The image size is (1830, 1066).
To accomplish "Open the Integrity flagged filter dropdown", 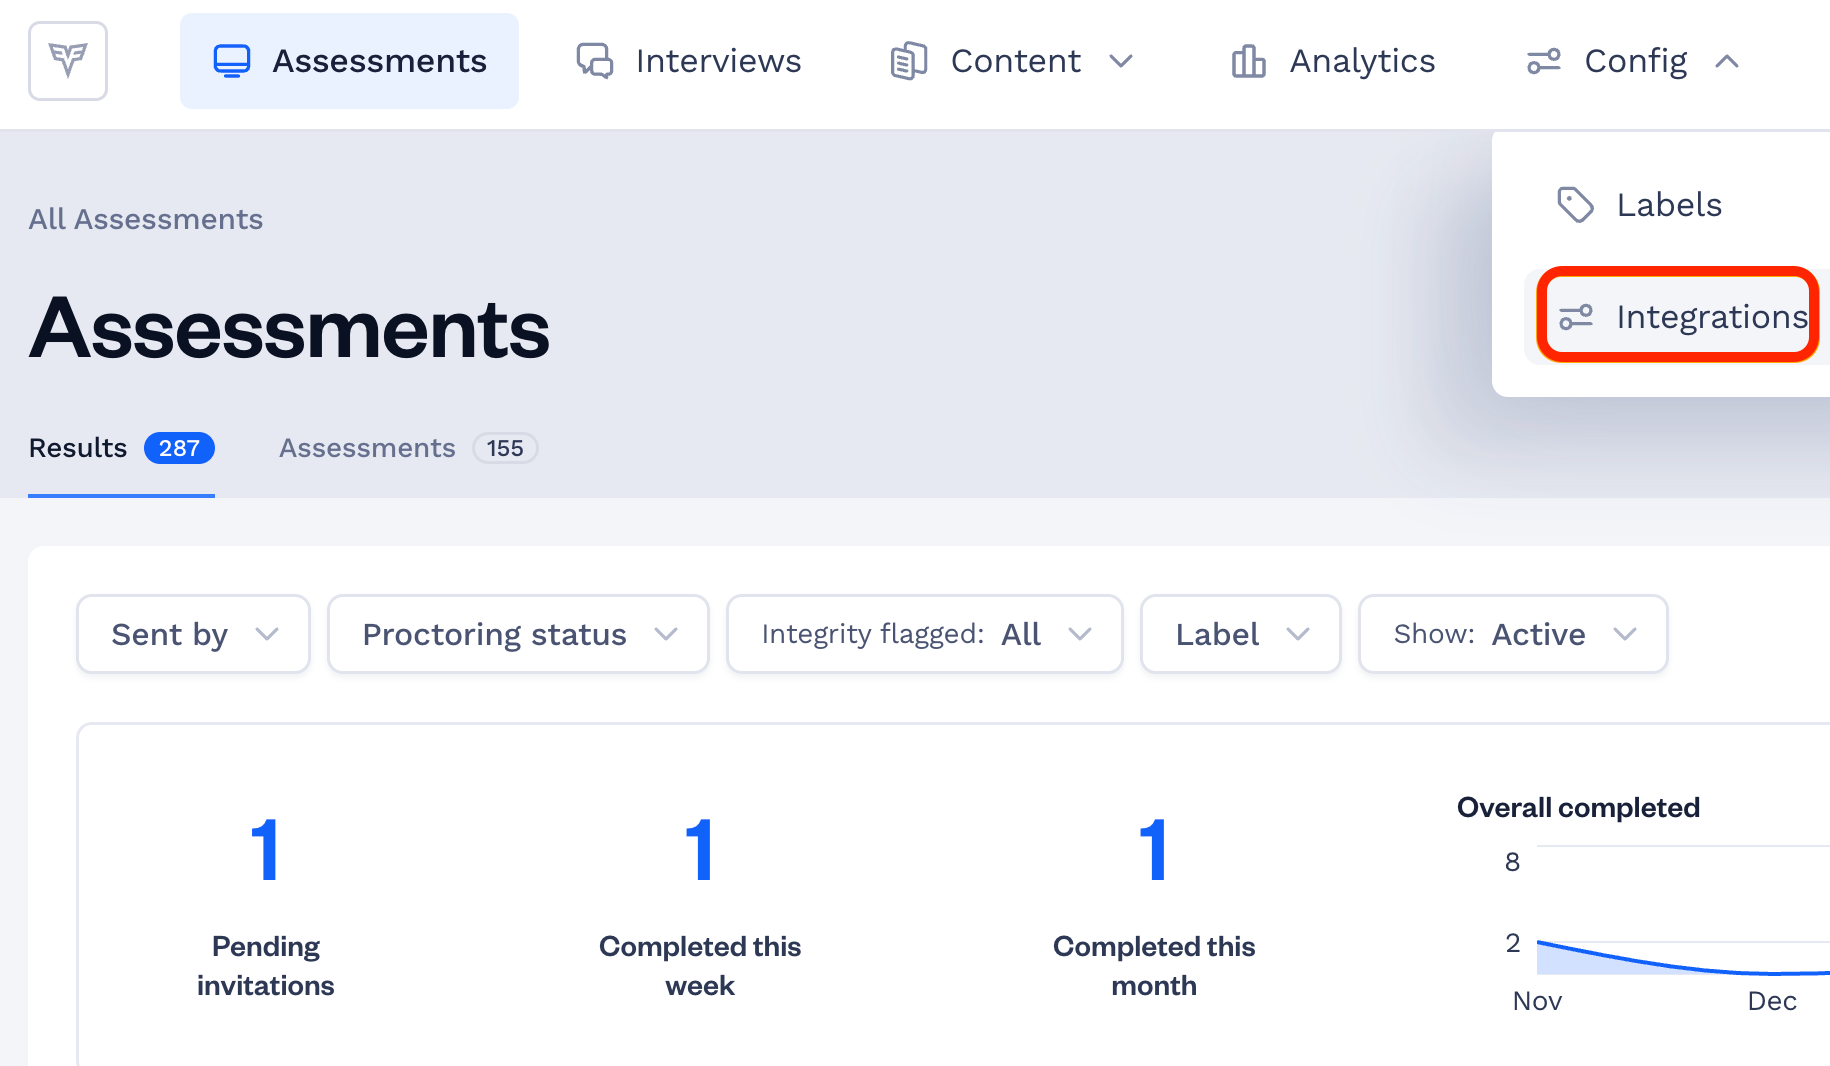I will pyautogui.click(x=925, y=634).
